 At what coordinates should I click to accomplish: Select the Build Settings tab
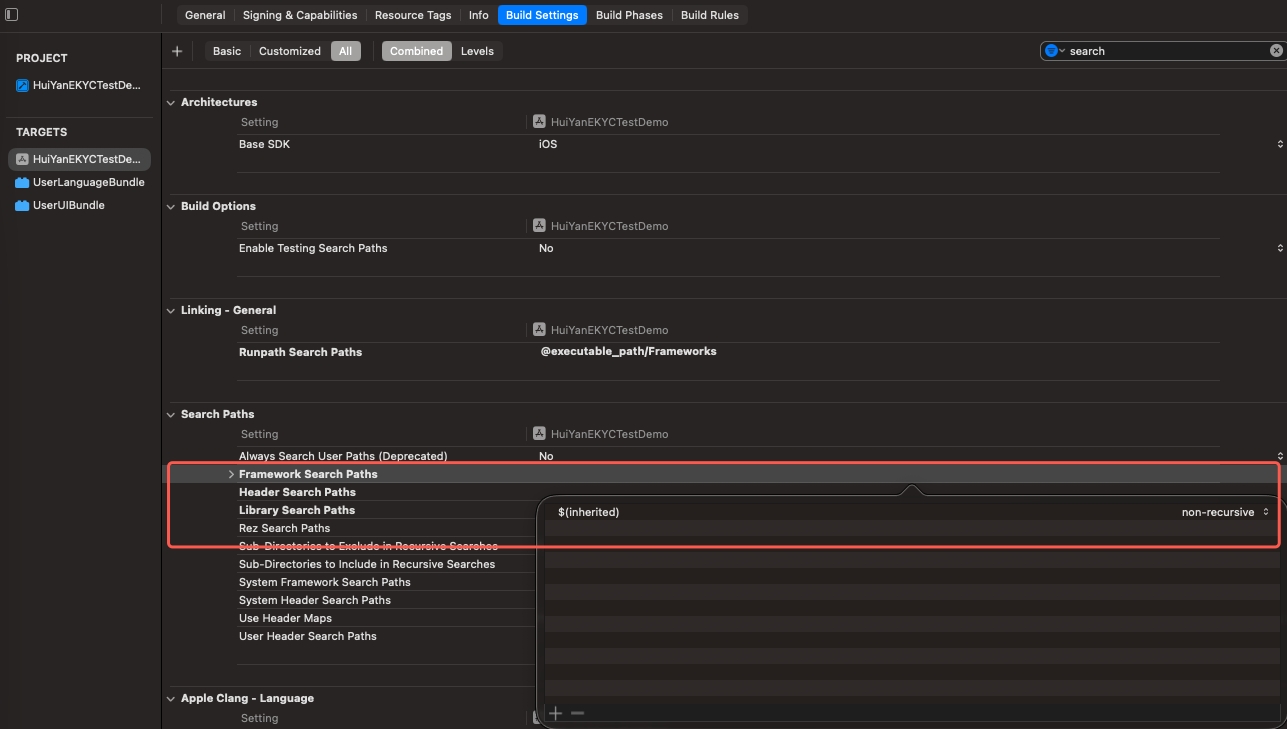tap(542, 15)
